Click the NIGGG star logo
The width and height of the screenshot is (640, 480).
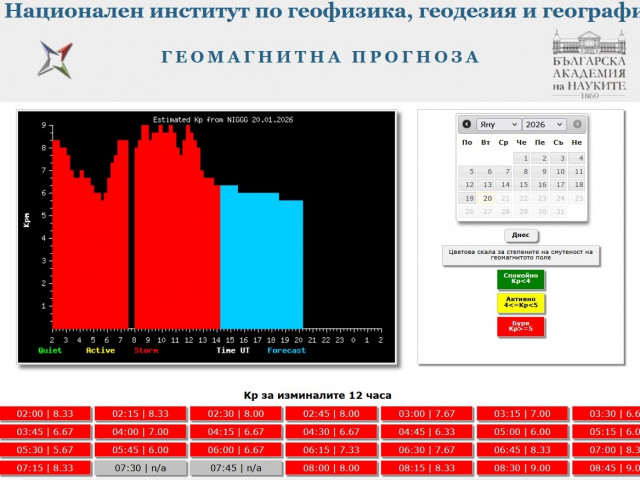pos(54,59)
